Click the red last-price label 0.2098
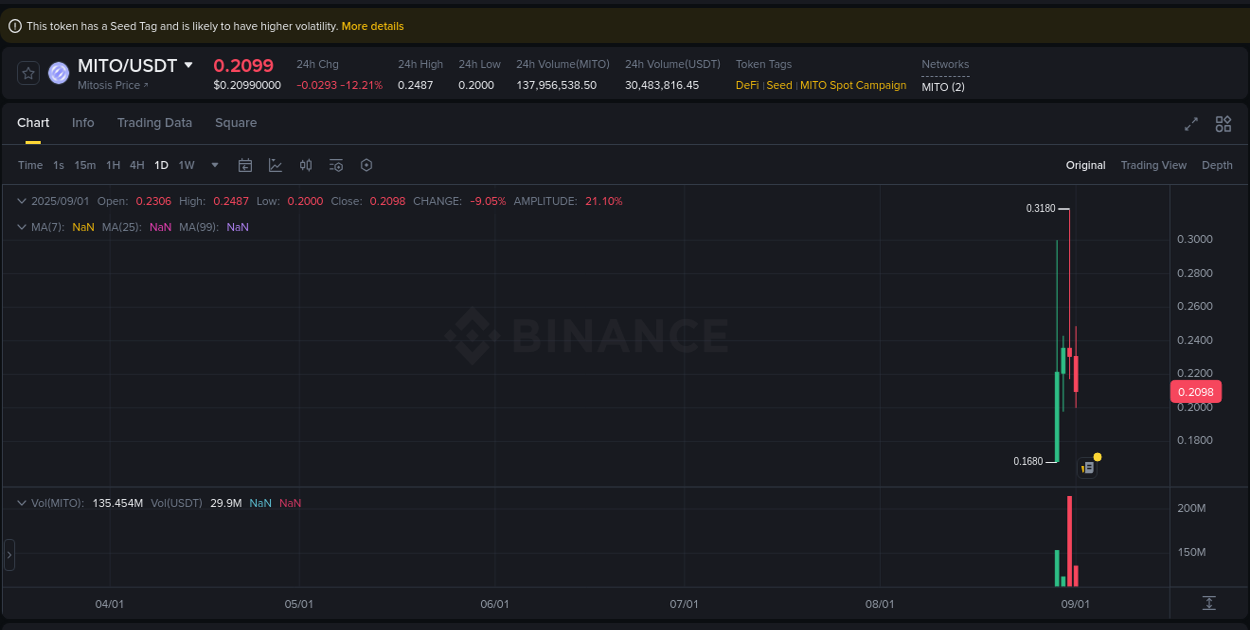The height and width of the screenshot is (630, 1250). 1196,391
